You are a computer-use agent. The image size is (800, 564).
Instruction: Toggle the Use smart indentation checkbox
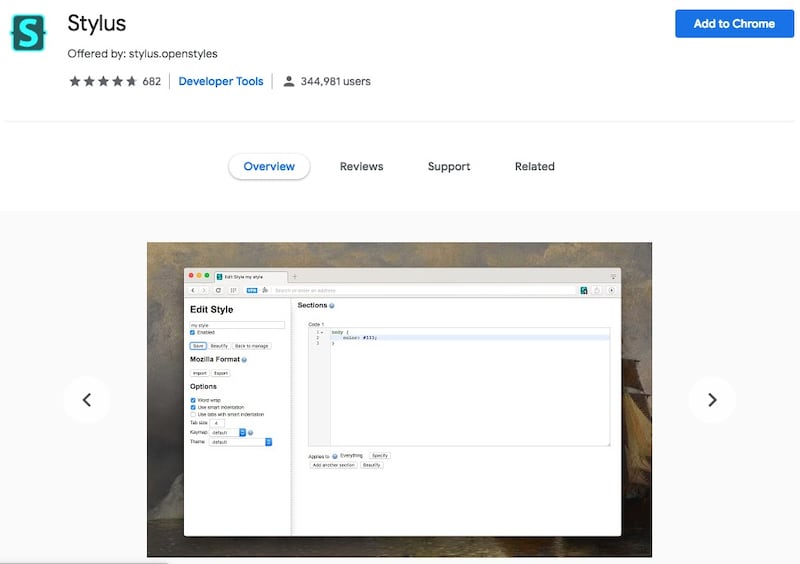pyautogui.click(x=193, y=407)
